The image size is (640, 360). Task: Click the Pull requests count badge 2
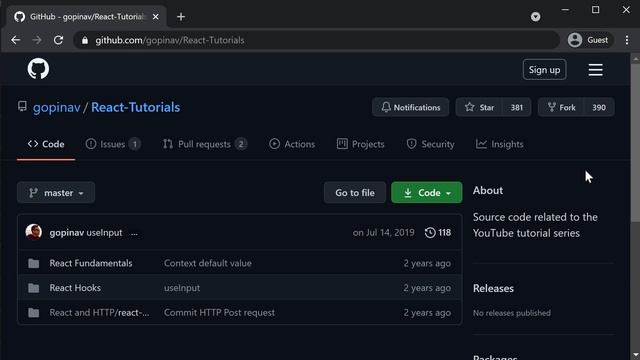click(241, 144)
